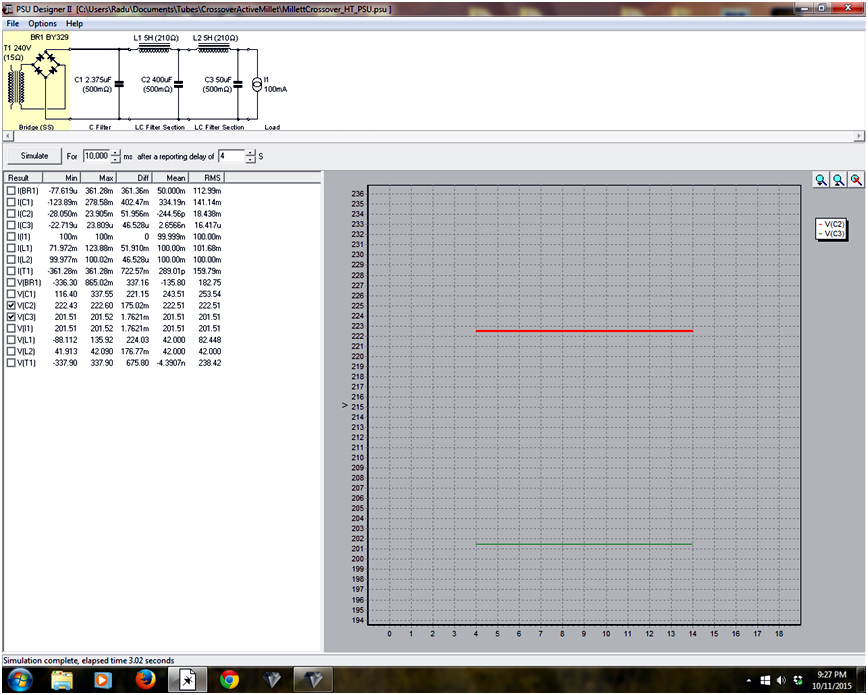Open the Help menu
The image size is (868, 695).
point(75,23)
